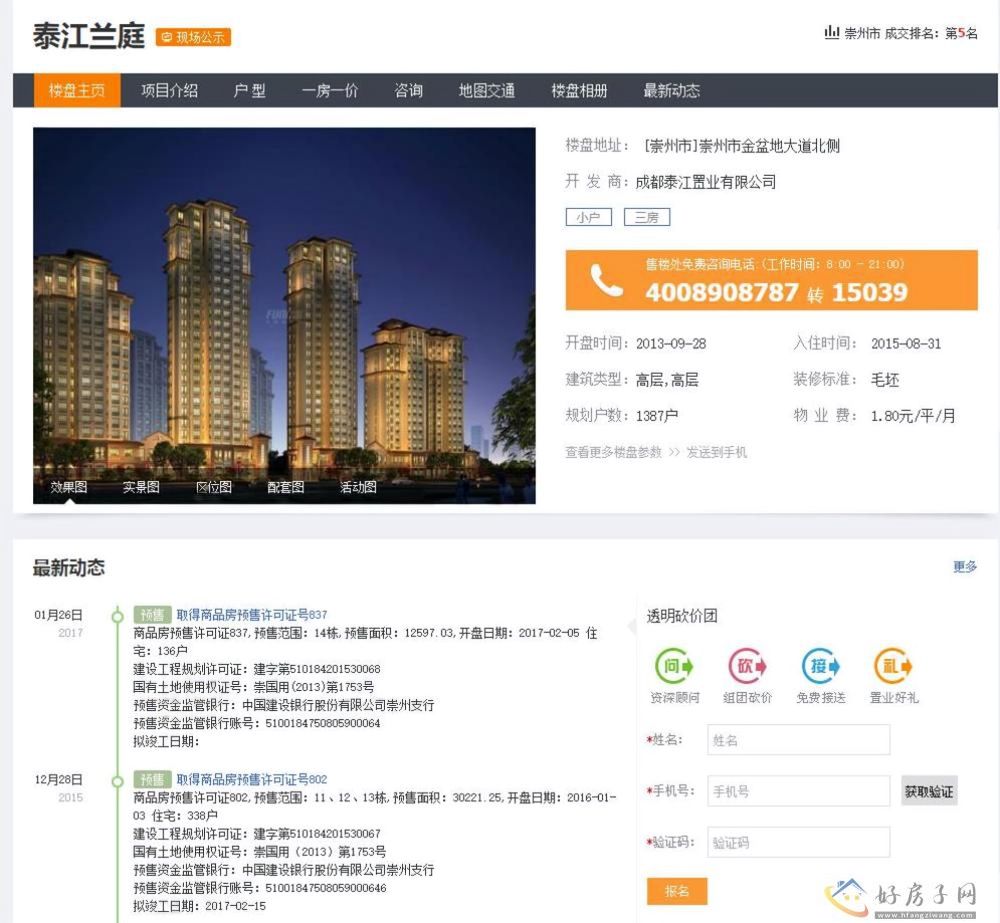The height and width of the screenshot is (923, 1000).
Task: Click the orange phone icon
Action: [x=606, y=281]
